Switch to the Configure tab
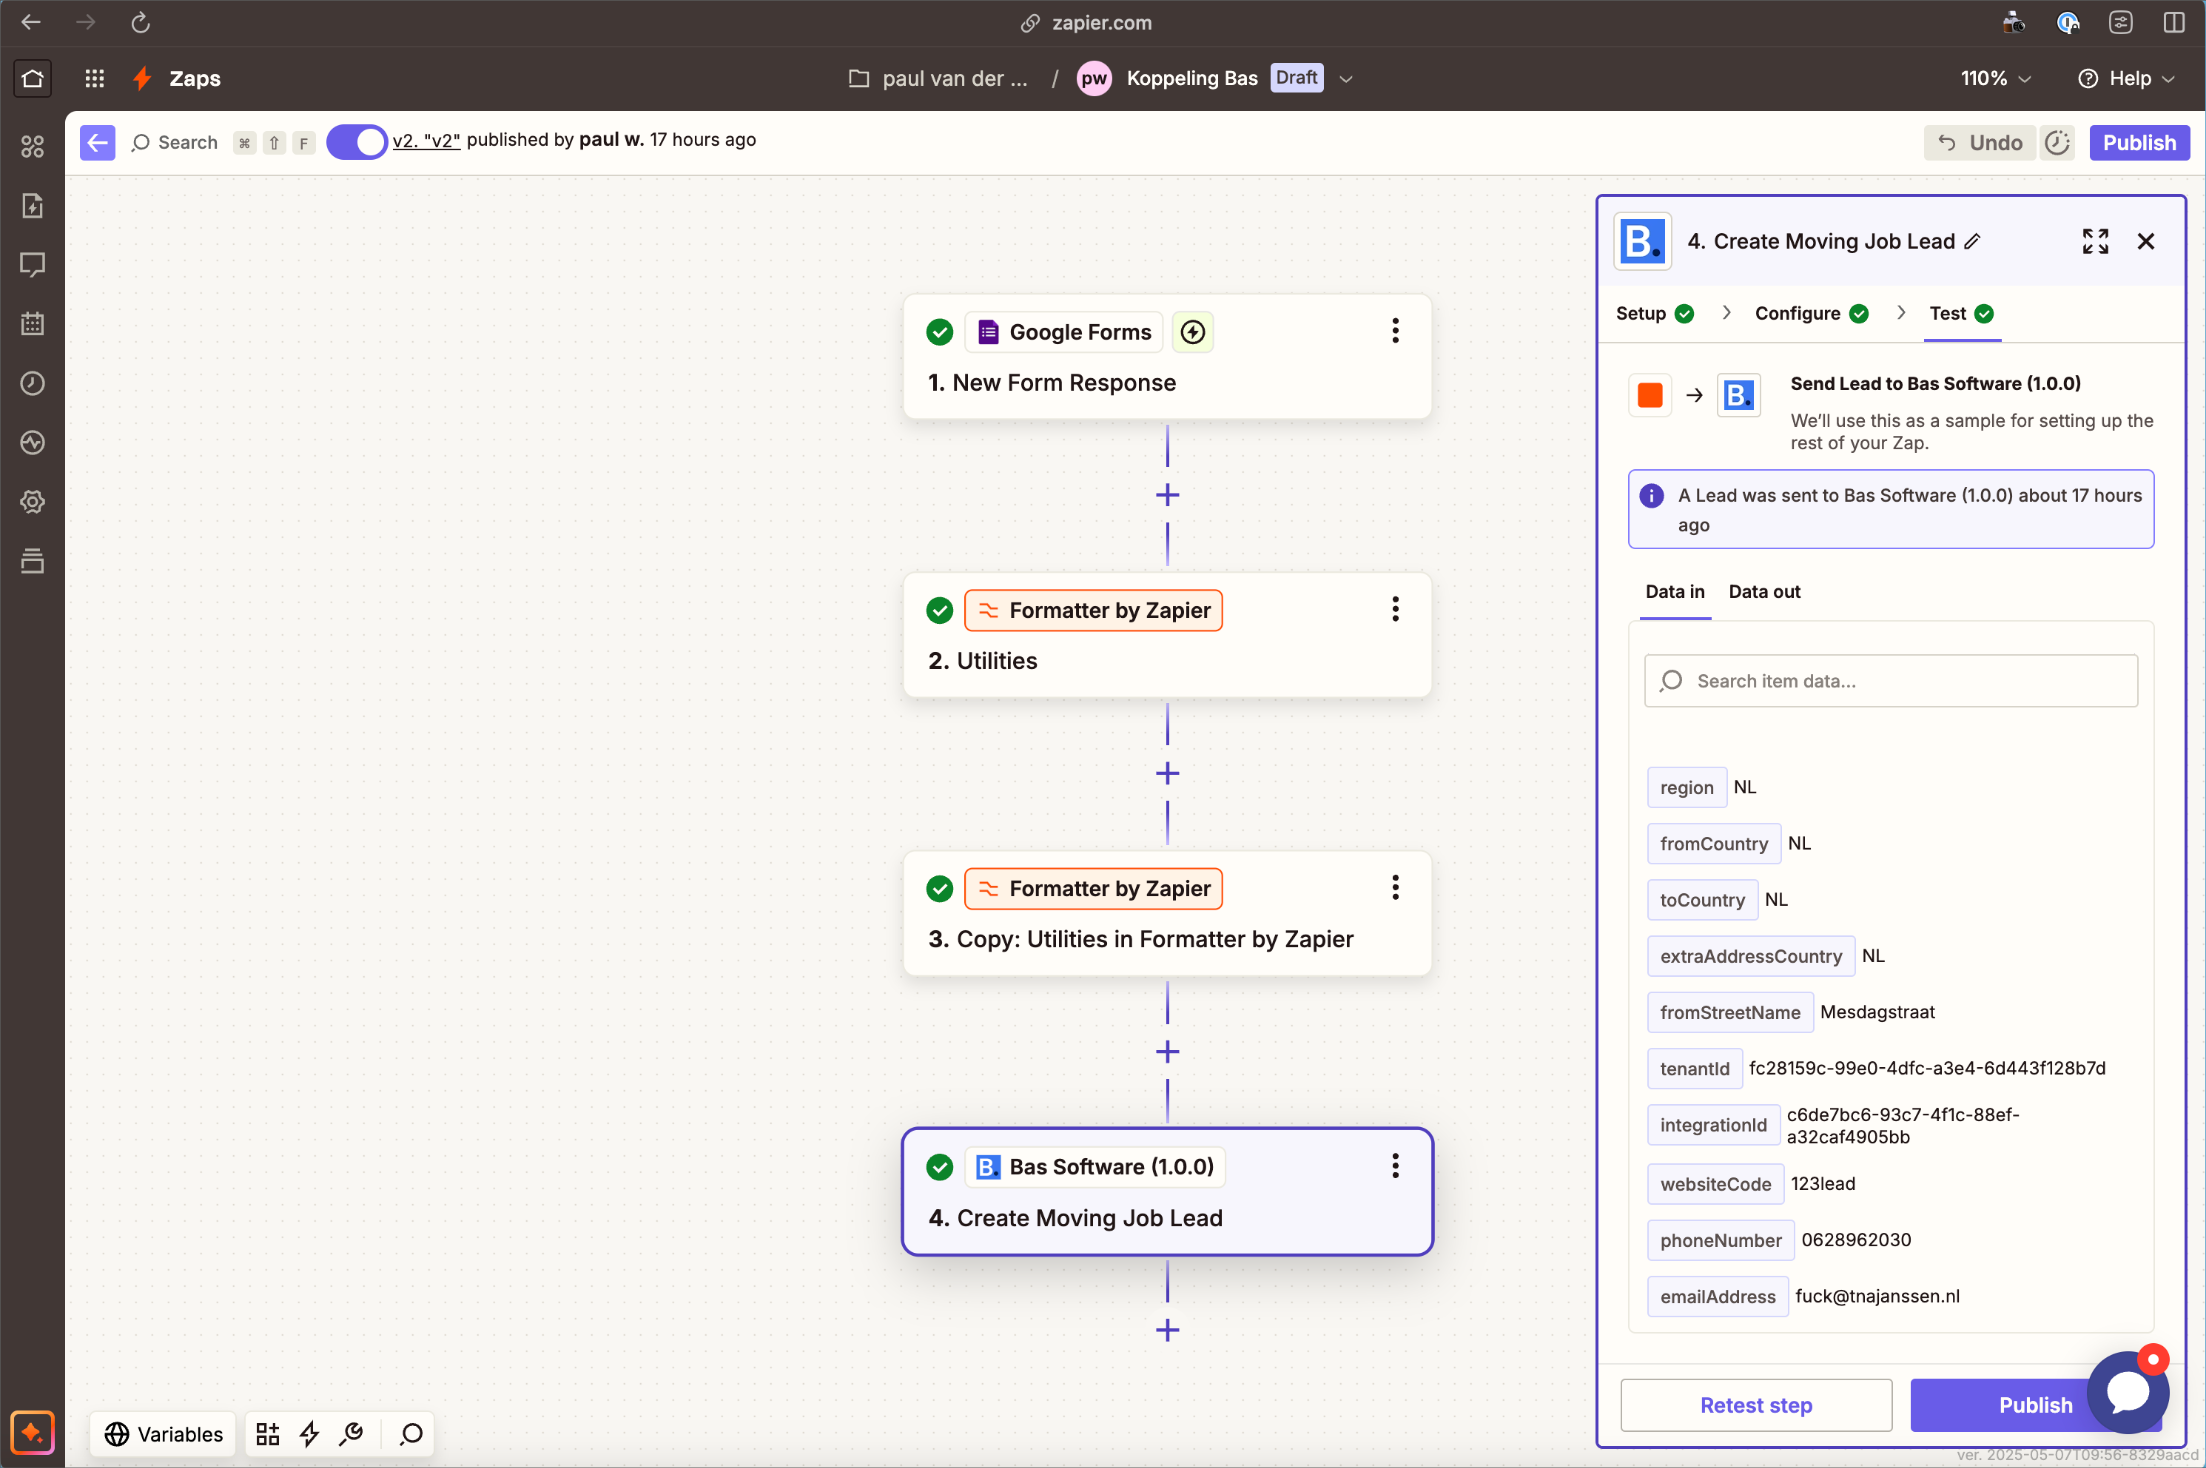Image resolution: width=2206 pixels, height=1468 pixels. (1811, 313)
